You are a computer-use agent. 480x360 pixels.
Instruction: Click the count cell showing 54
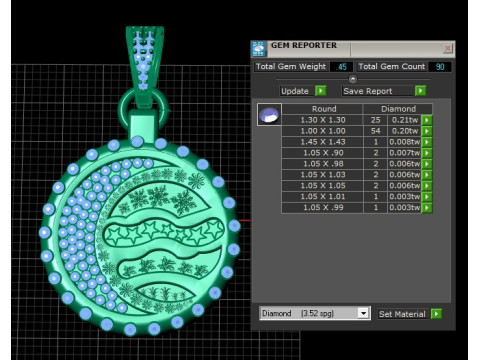tap(375, 131)
